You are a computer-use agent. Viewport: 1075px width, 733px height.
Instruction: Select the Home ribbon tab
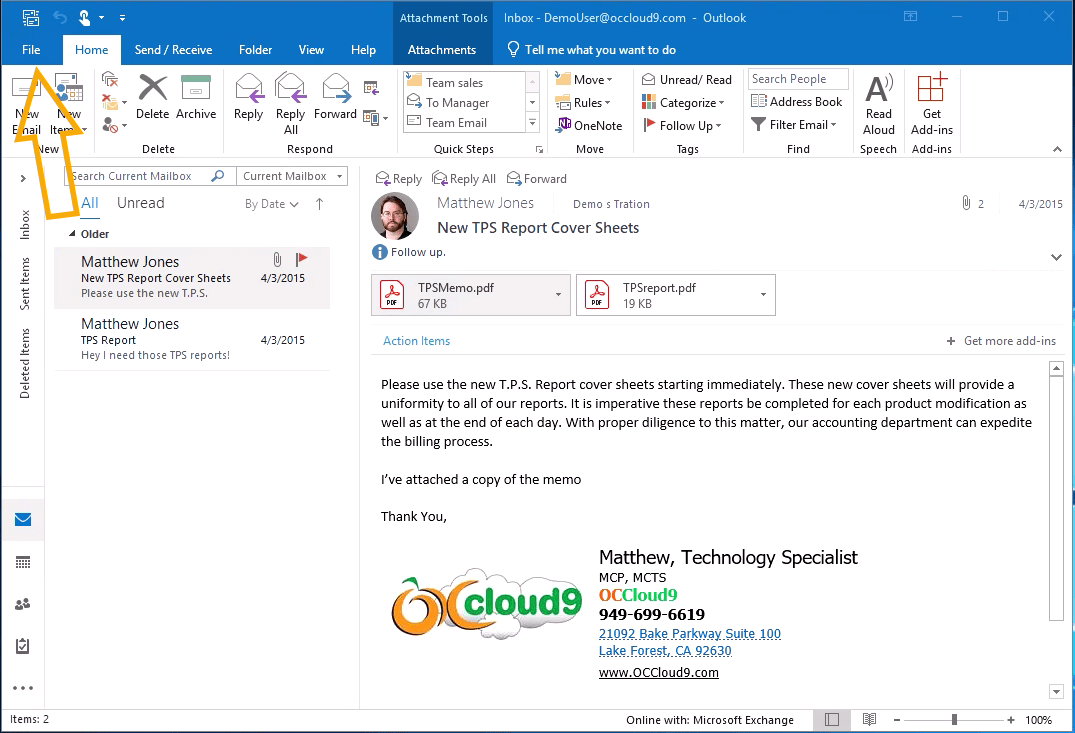pos(92,49)
